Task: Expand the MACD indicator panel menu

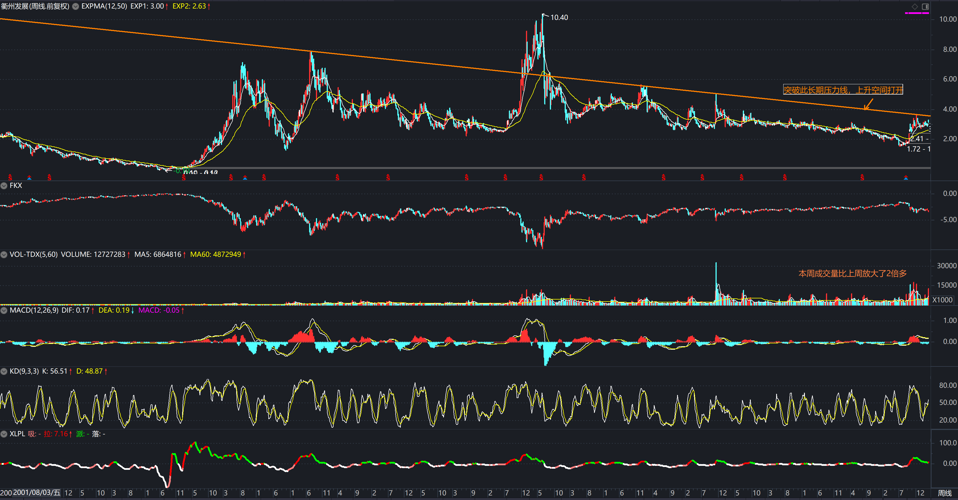Action: 5,311
